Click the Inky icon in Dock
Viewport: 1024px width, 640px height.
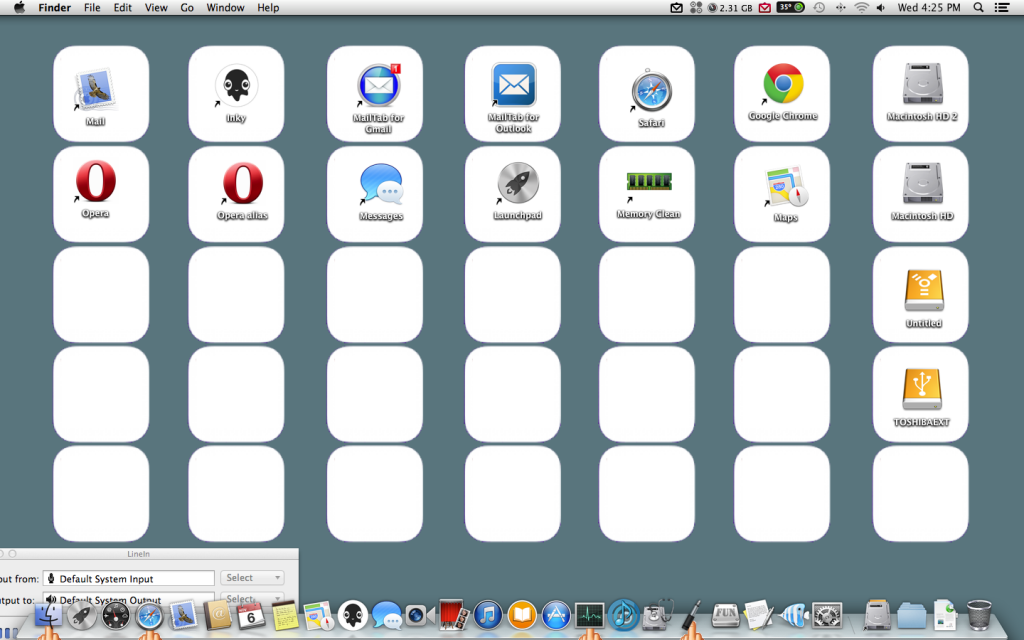click(x=353, y=615)
